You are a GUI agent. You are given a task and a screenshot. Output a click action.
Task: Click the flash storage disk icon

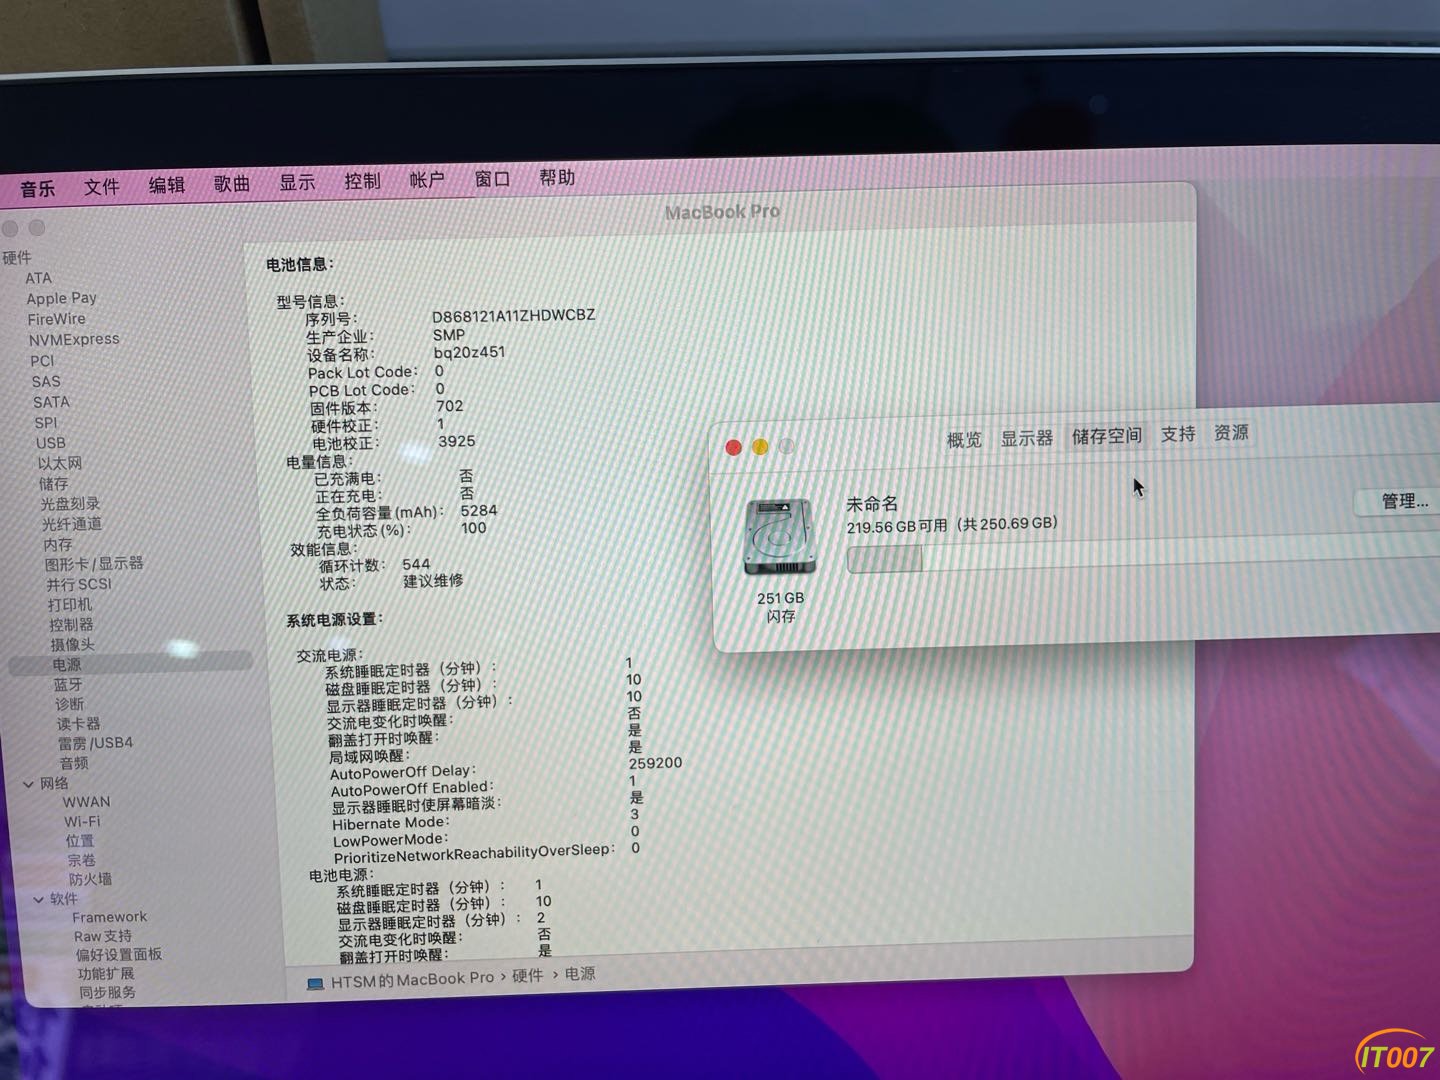coord(780,538)
